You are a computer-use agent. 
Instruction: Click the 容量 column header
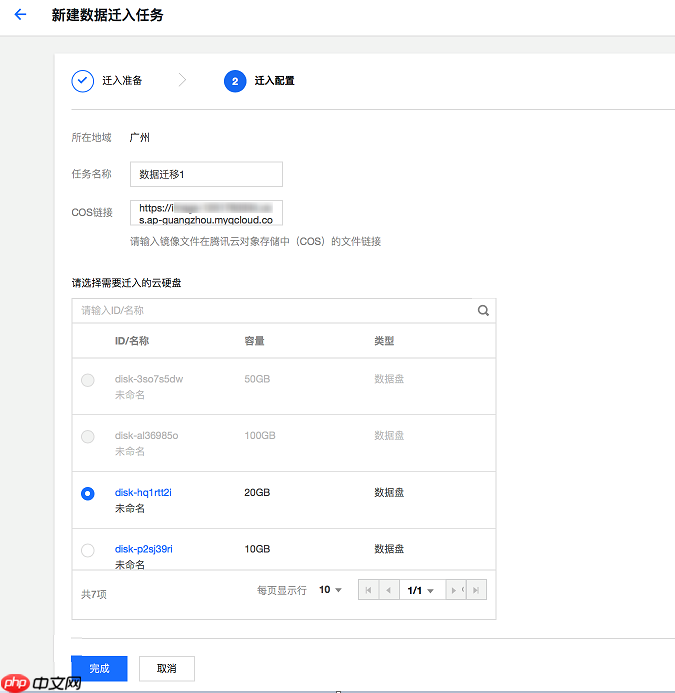pyautogui.click(x=254, y=341)
